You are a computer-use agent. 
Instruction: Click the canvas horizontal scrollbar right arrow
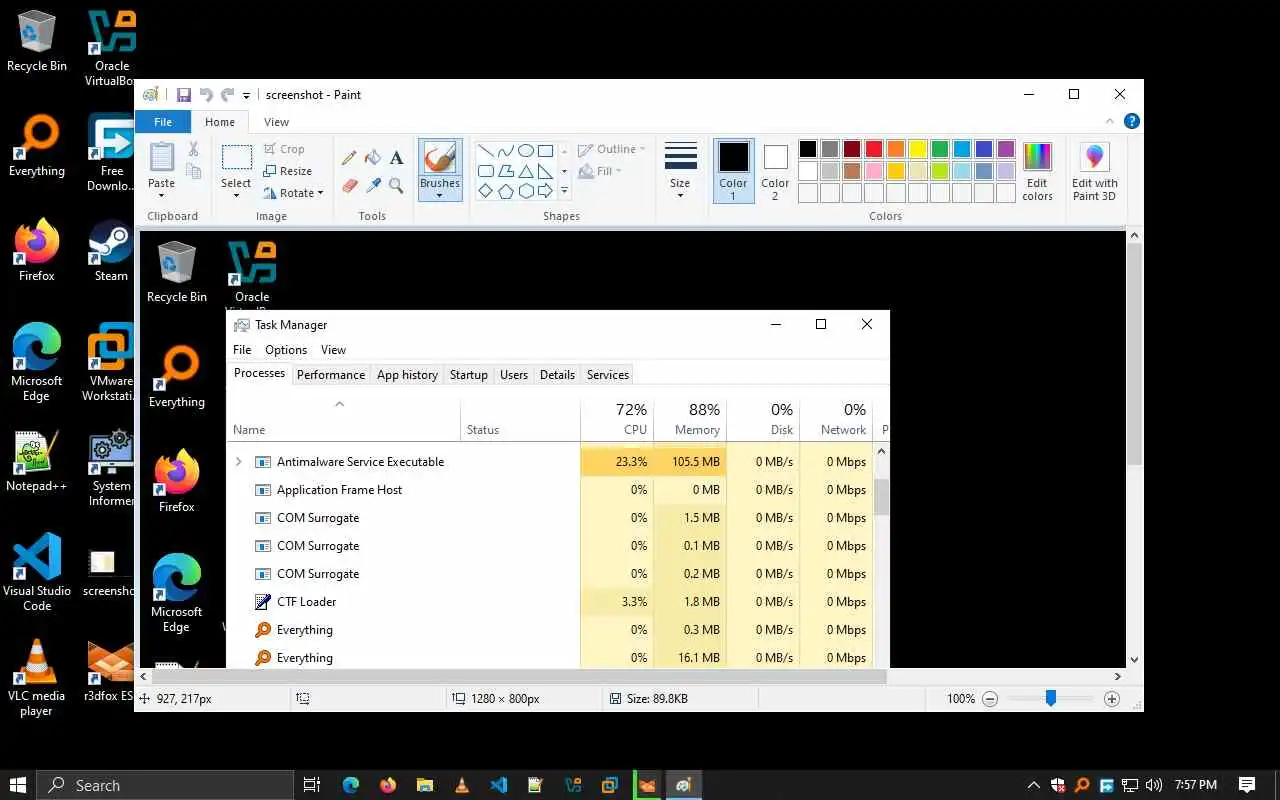[1118, 676]
